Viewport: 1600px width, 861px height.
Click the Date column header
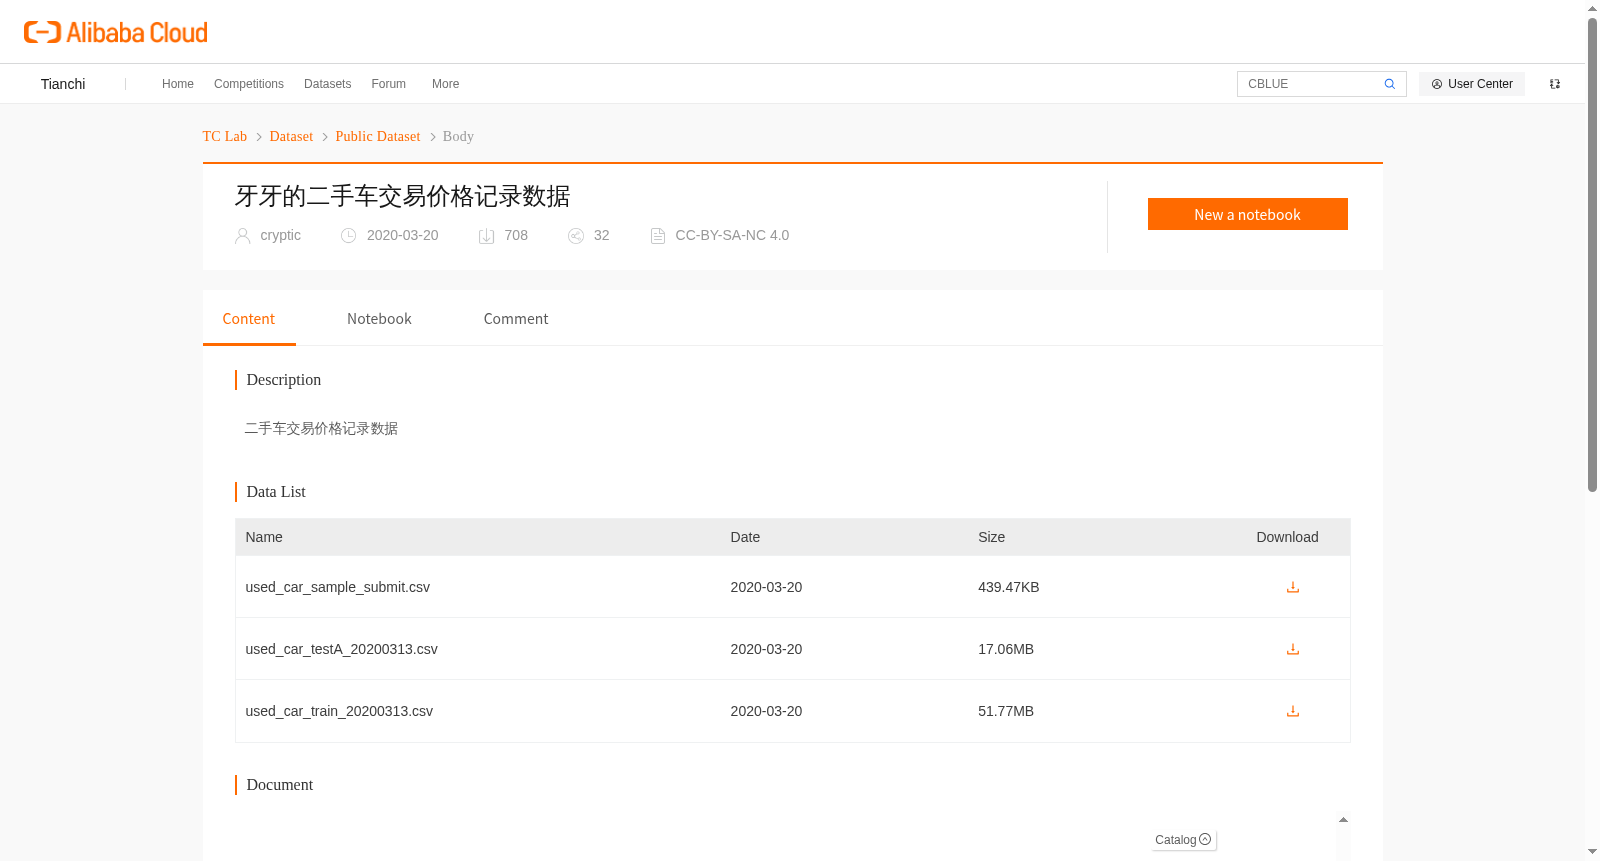[745, 537]
